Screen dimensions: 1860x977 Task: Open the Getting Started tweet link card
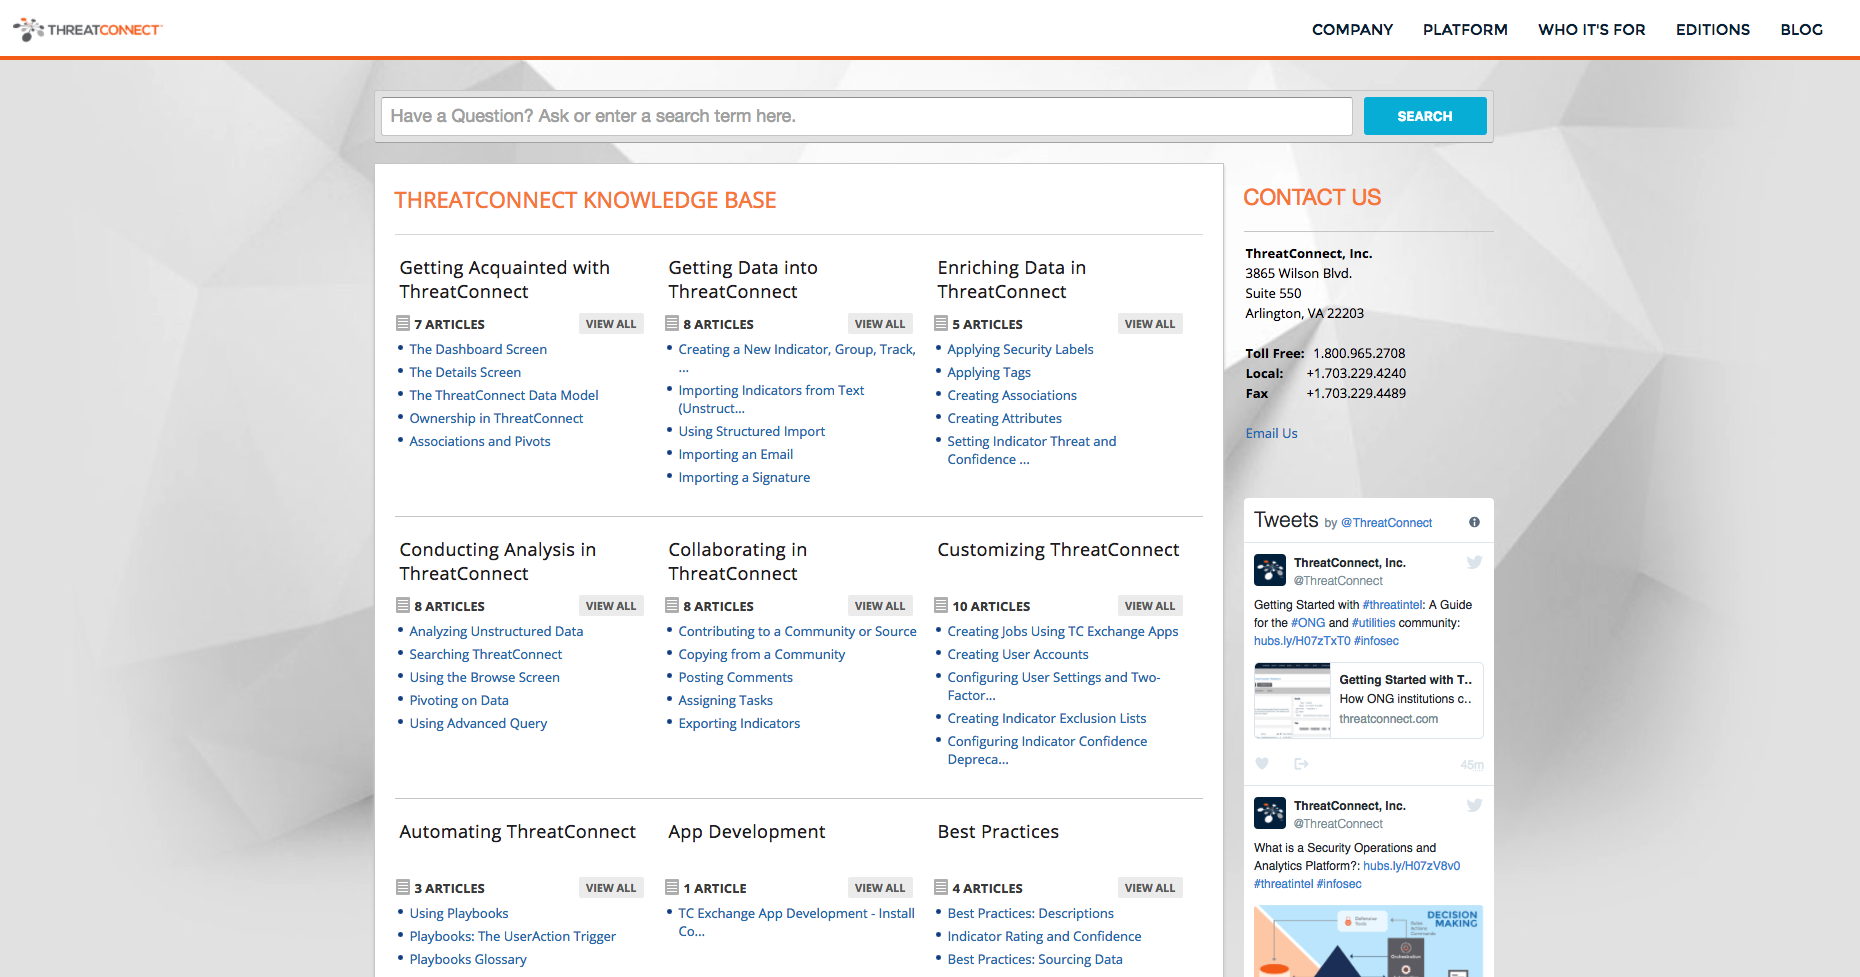[x=1368, y=700]
